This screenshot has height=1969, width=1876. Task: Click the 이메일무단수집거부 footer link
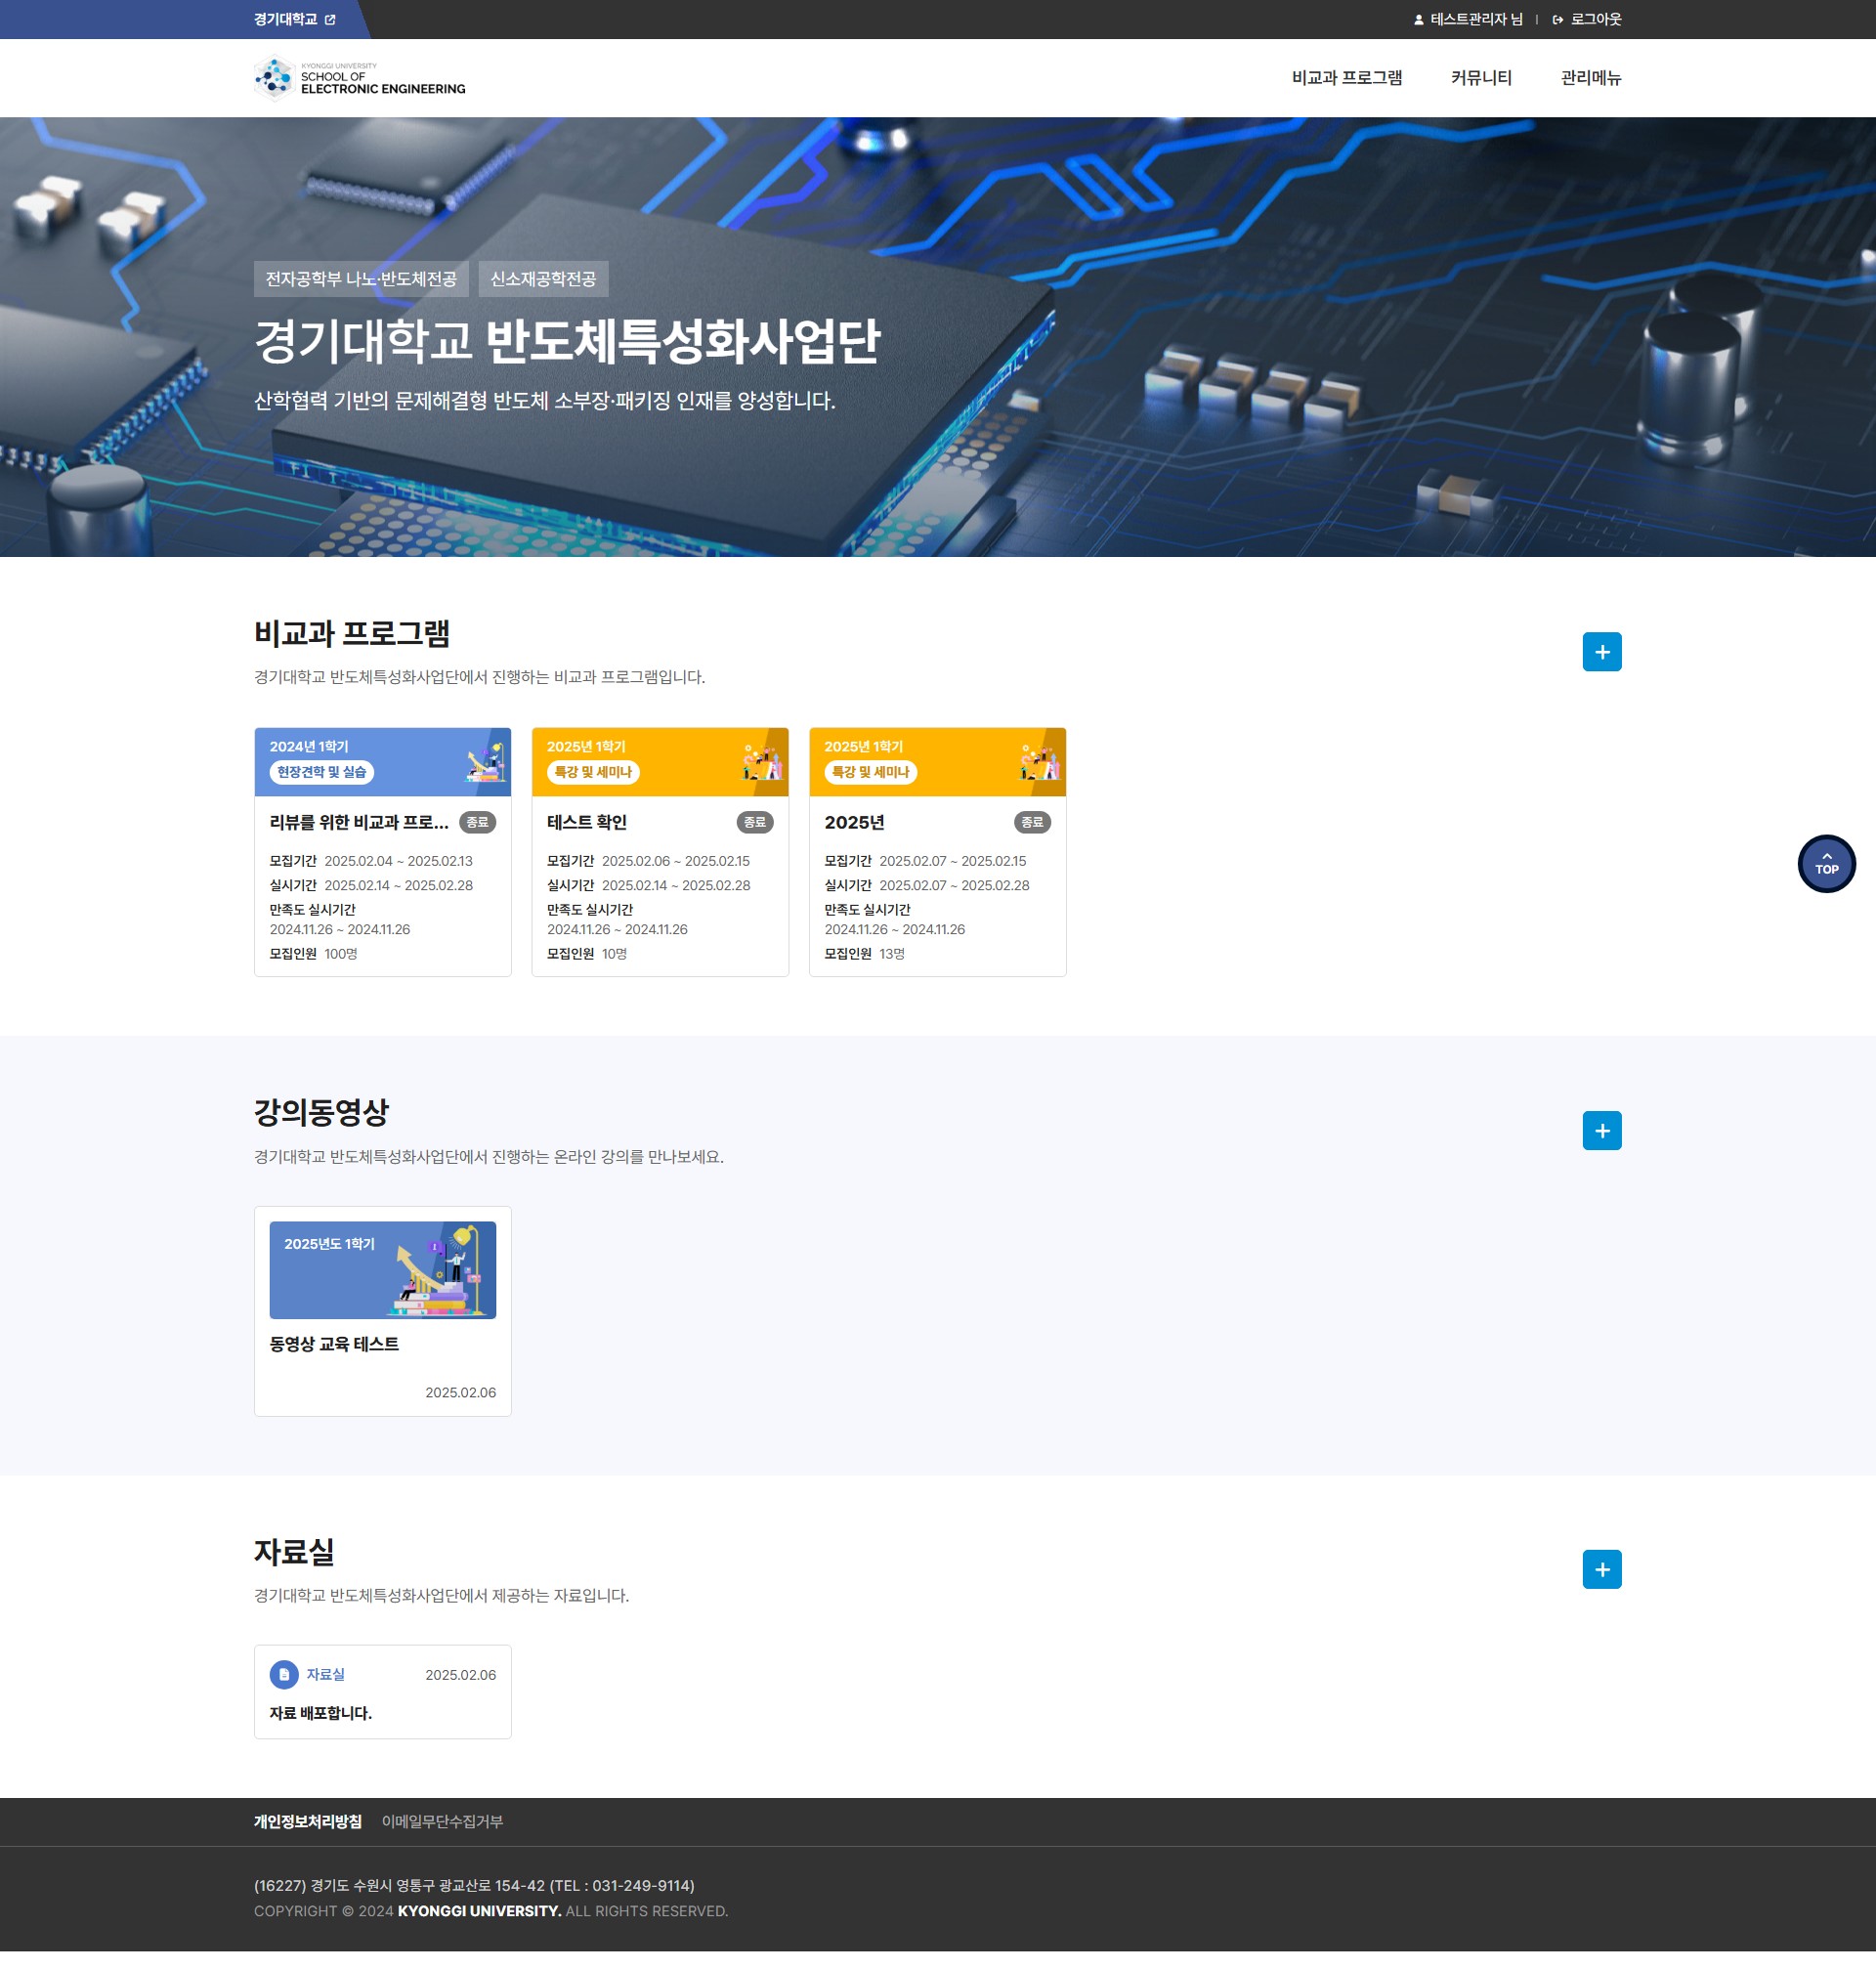(442, 1821)
